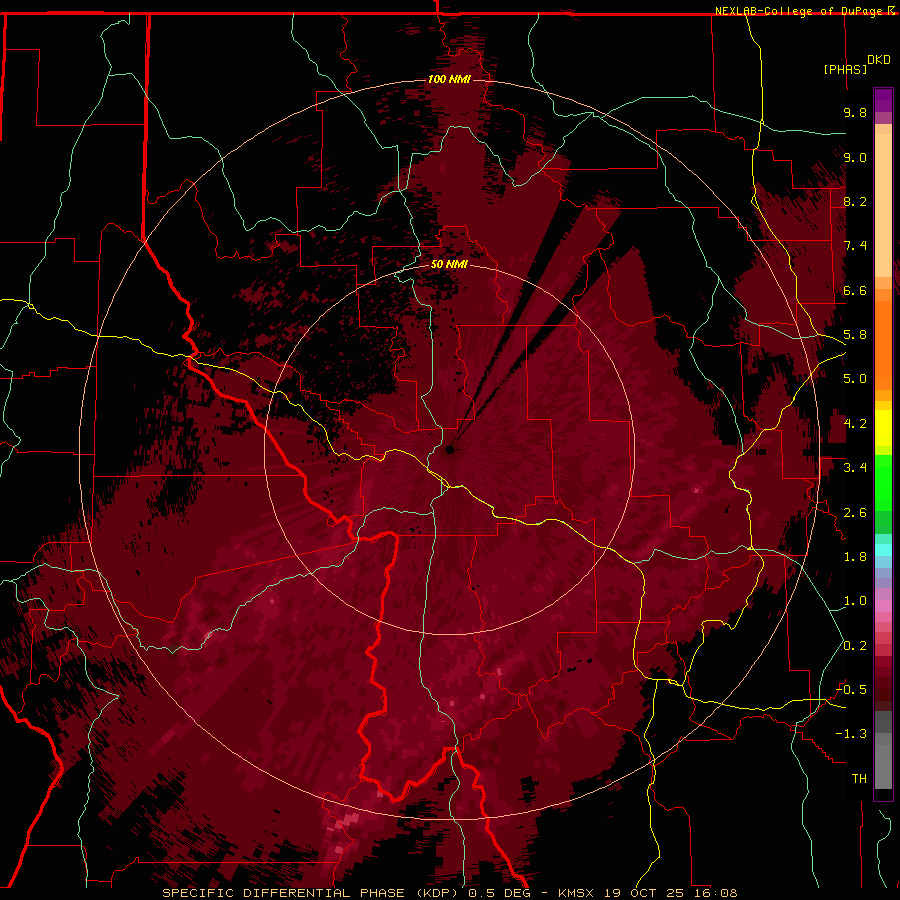Image resolution: width=900 pixels, height=900 pixels.
Task: Click the 0.2 legend value
Action: [855, 646]
